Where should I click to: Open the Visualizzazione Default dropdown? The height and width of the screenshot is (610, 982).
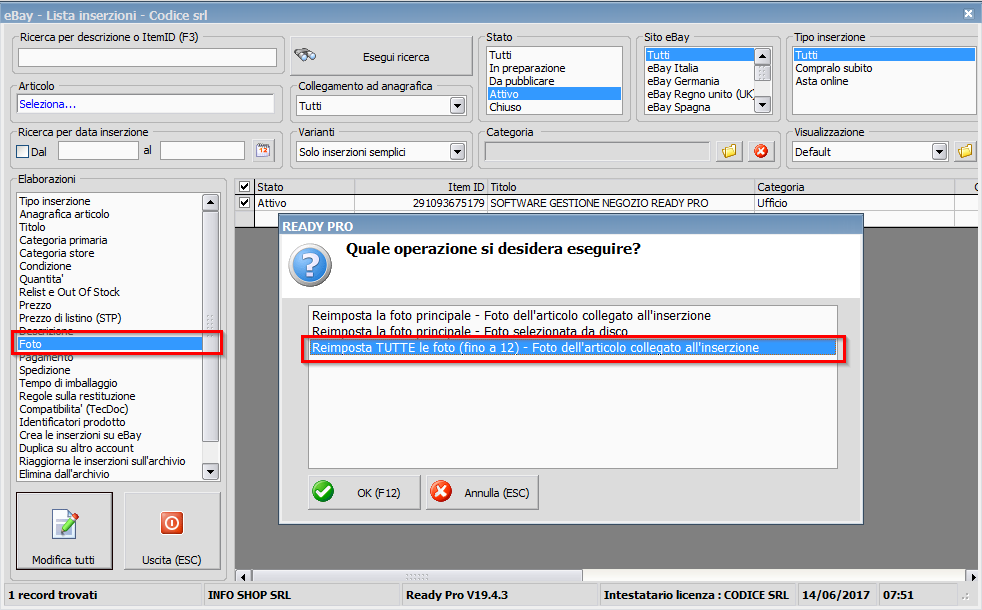pos(939,152)
